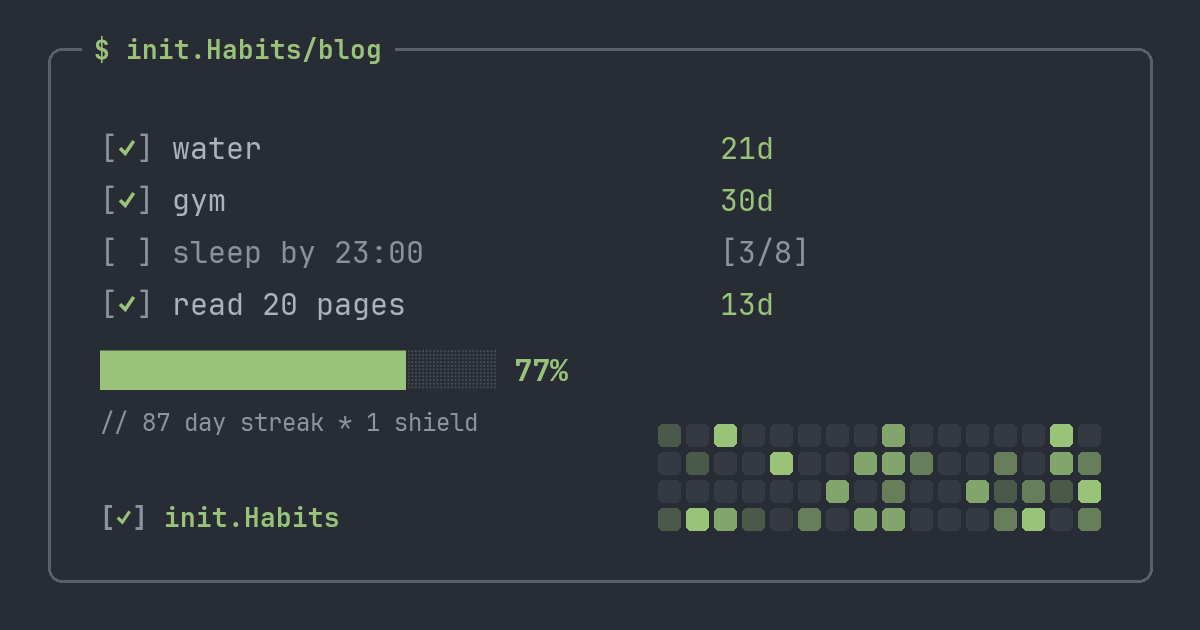Click the dotted unfilled progress bar section
The width and height of the screenshot is (1200, 630).
451,370
